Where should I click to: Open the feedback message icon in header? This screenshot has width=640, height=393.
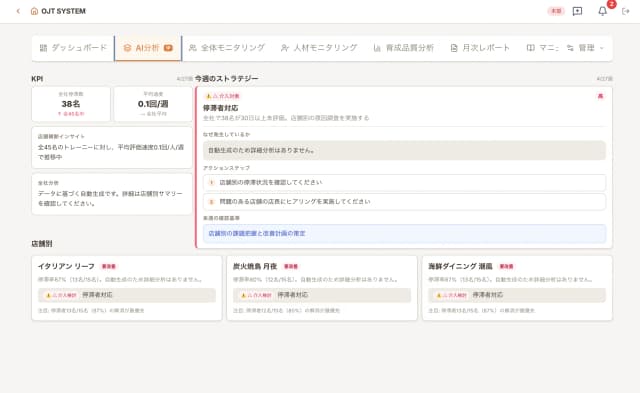(577, 11)
